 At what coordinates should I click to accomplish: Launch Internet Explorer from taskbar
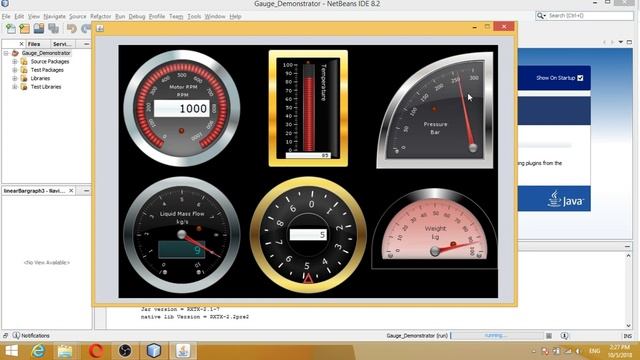pyautogui.click(x=38, y=351)
